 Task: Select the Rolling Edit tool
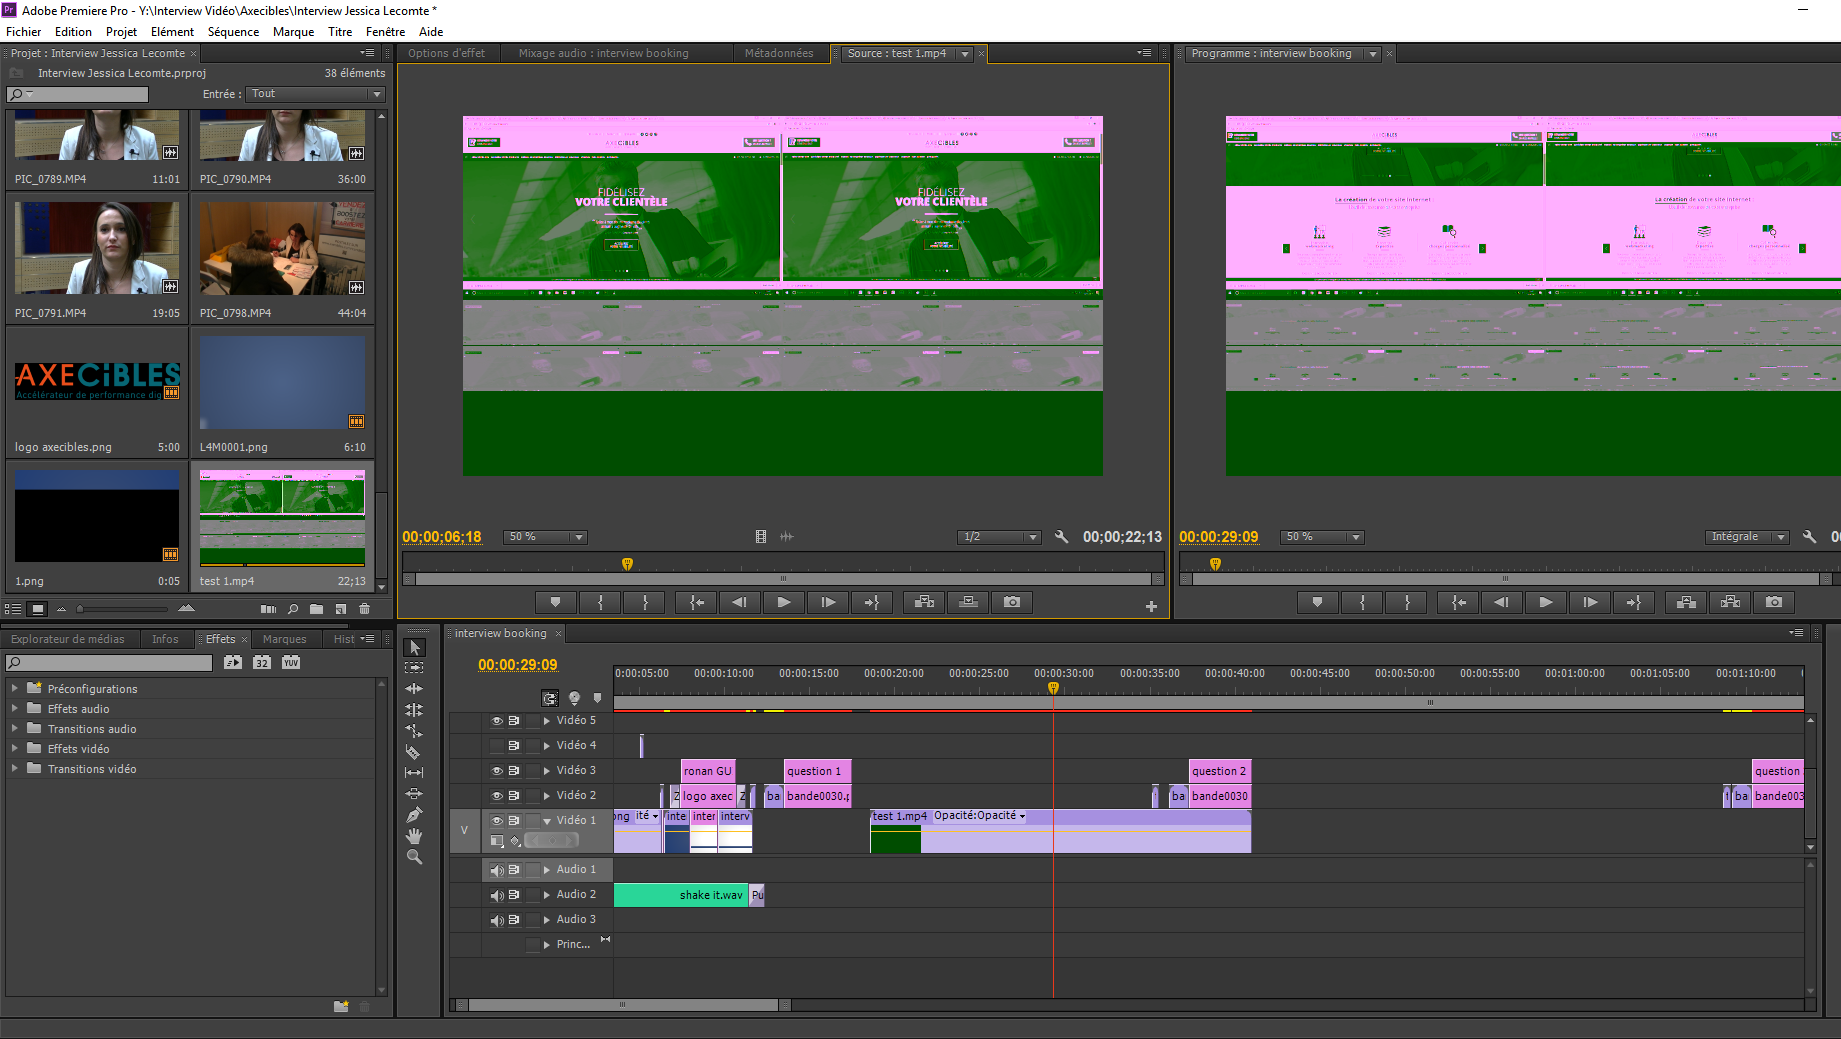[x=414, y=709]
